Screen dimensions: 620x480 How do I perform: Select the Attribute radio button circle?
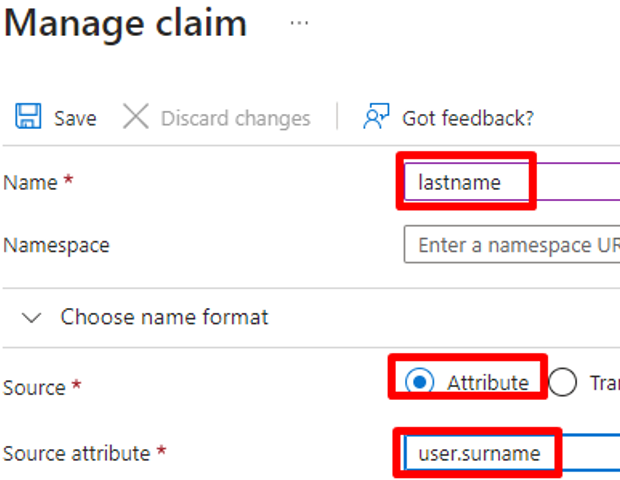421,382
